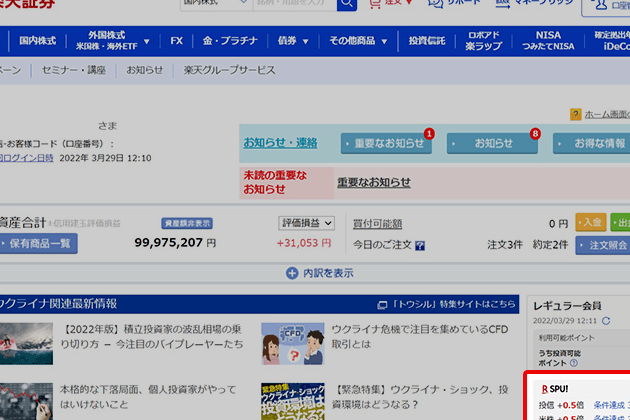Open 楽天グループサービス submenu item

(229, 70)
